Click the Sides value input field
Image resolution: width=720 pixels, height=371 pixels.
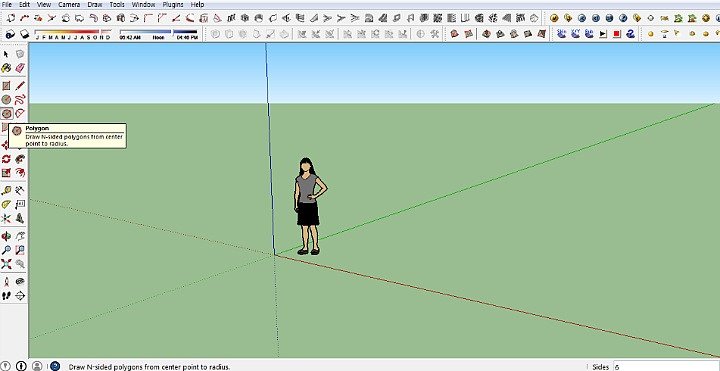tap(666, 367)
